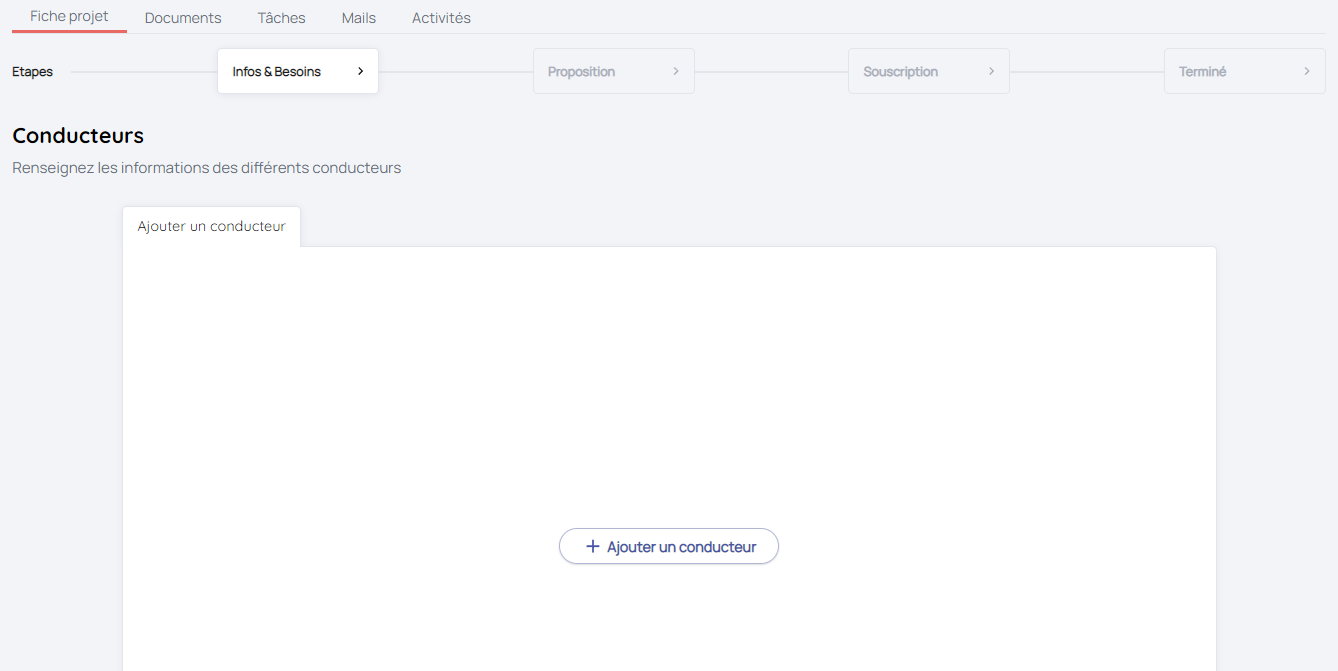This screenshot has height=671, width=1338.
Task: Select the Ajouter un conducteur panel tab
Action: (211, 226)
